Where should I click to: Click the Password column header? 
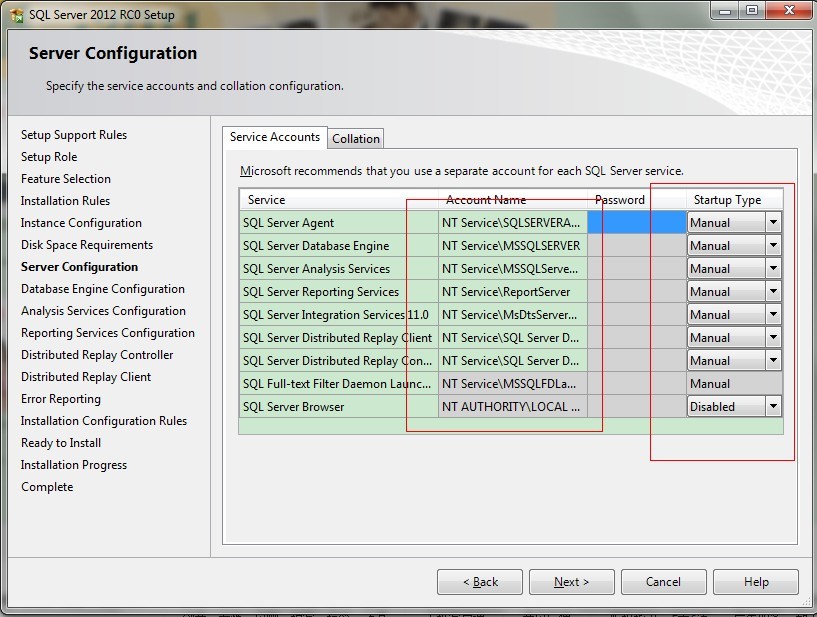point(637,200)
